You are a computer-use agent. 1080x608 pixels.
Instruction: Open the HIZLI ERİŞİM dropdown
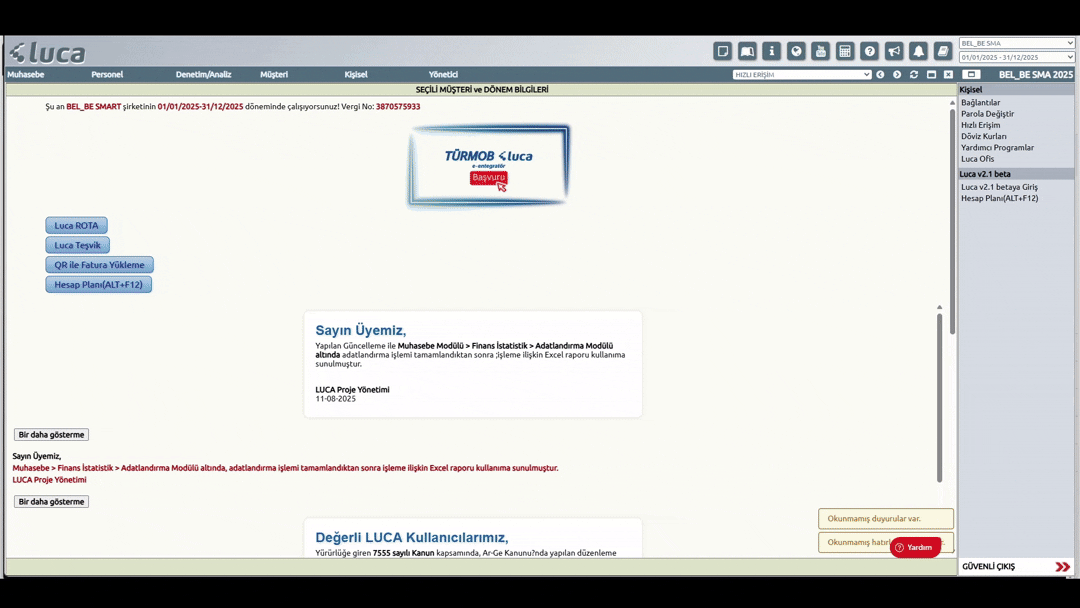[802, 75]
